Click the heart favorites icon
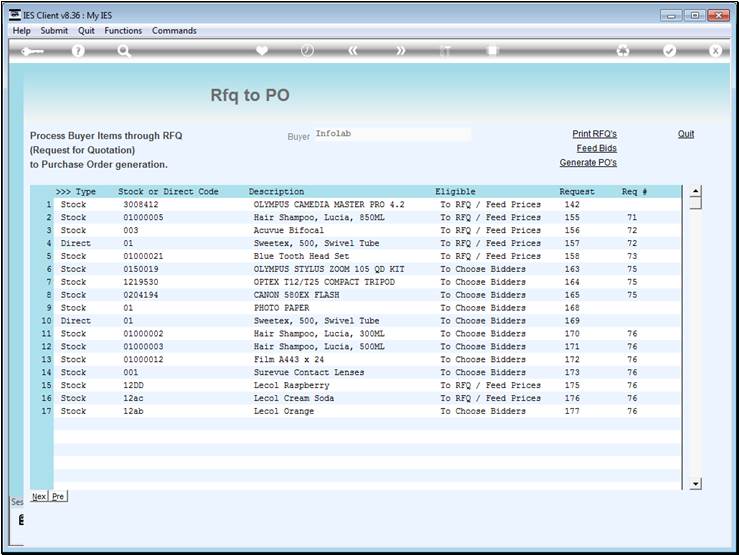Screen dimensions: 739x555 click(x=262, y=50)
